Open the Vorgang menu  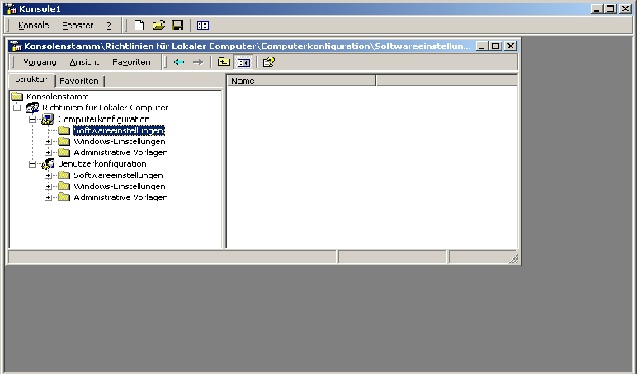pyautogui.click(x=39, y=62)
